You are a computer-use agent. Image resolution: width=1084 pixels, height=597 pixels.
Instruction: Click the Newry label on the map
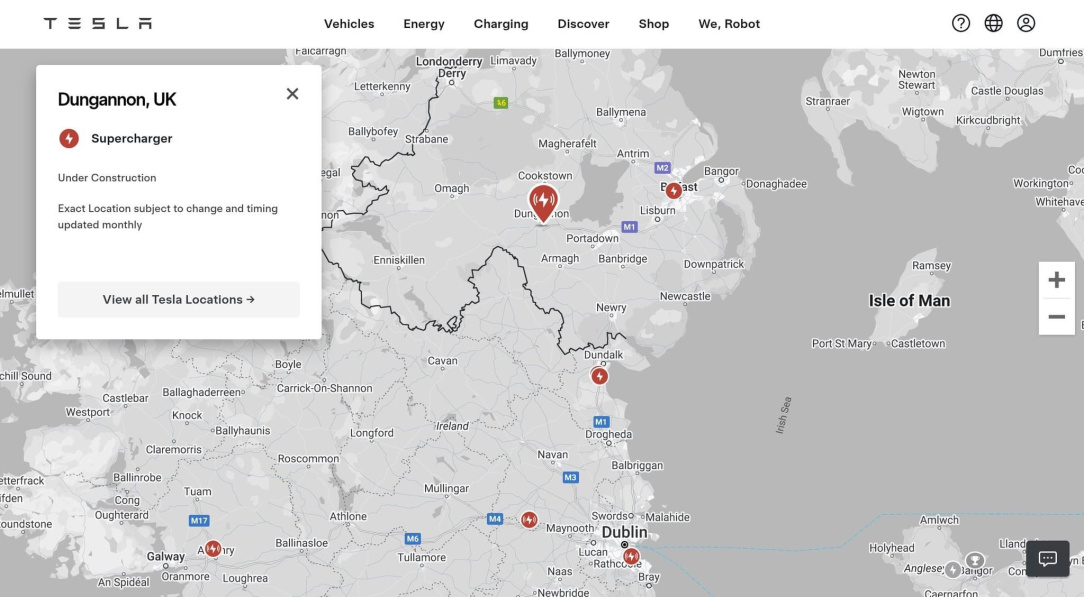pos(611,307)
